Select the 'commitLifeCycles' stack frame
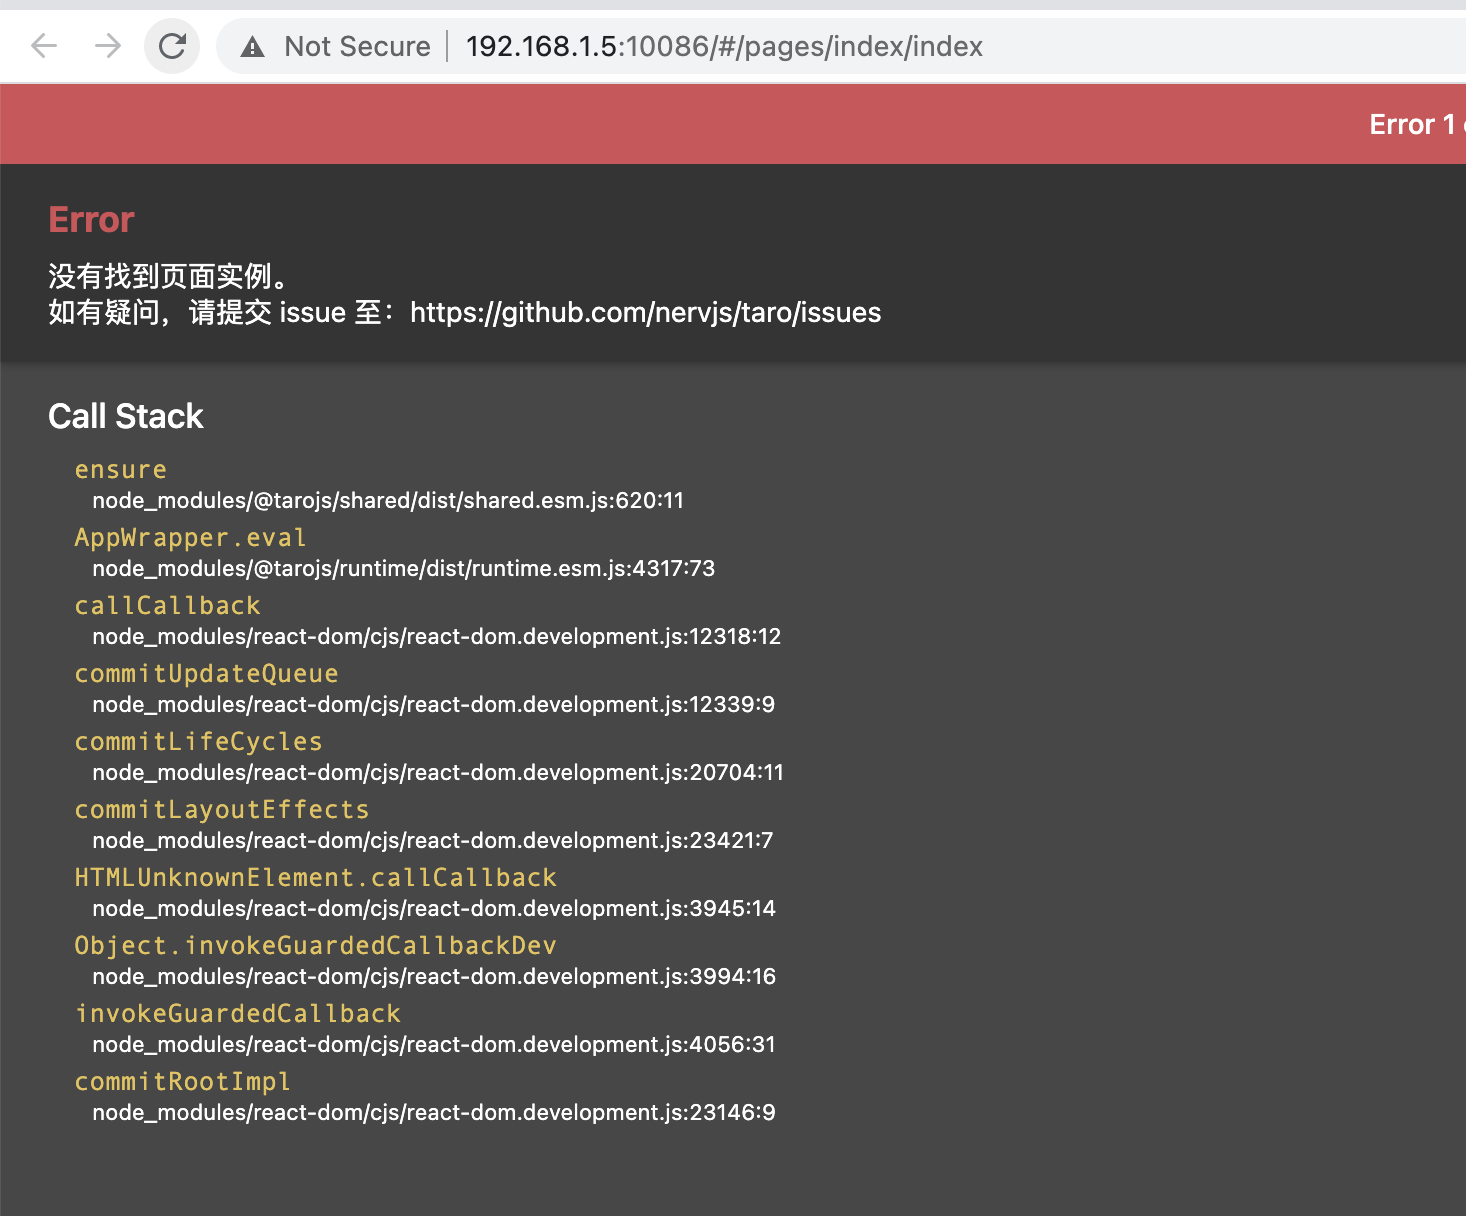 198,741
